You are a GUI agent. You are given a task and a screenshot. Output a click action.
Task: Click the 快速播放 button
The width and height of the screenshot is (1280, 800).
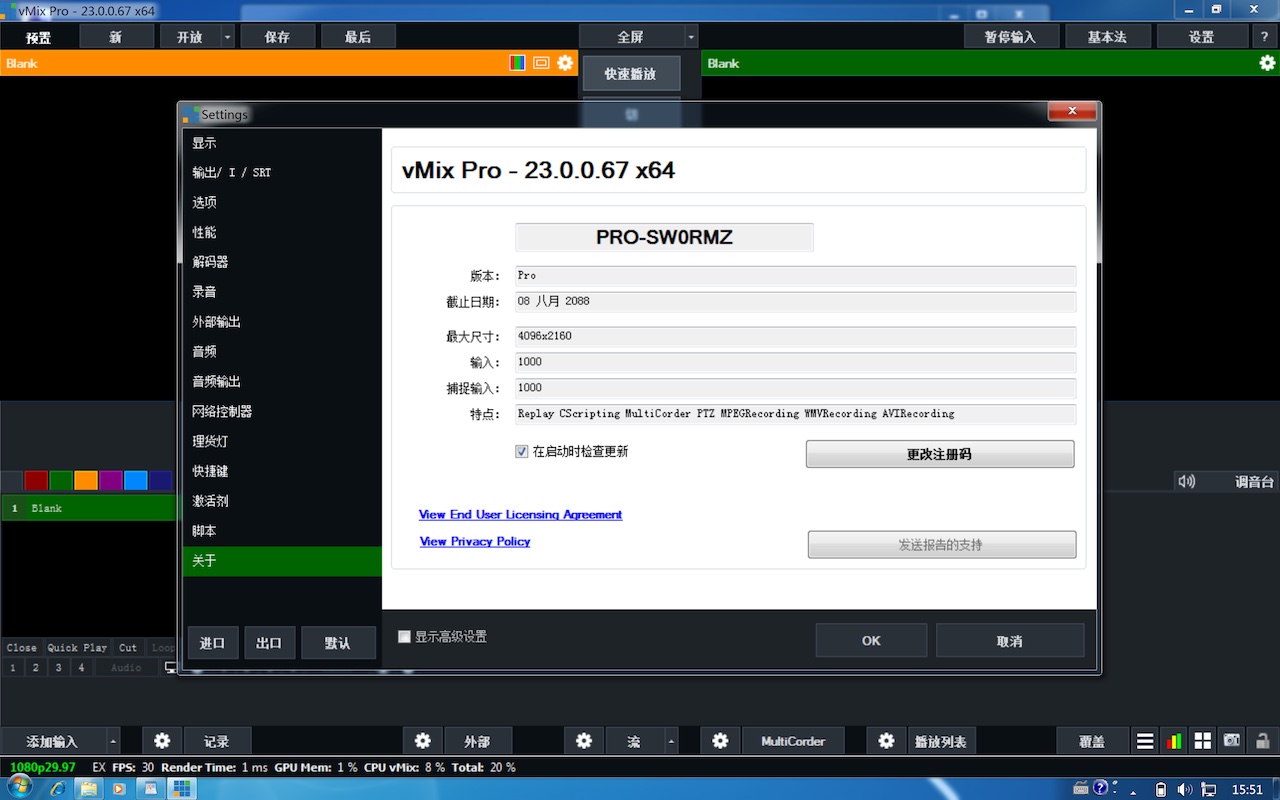click(x=631, y=74)
